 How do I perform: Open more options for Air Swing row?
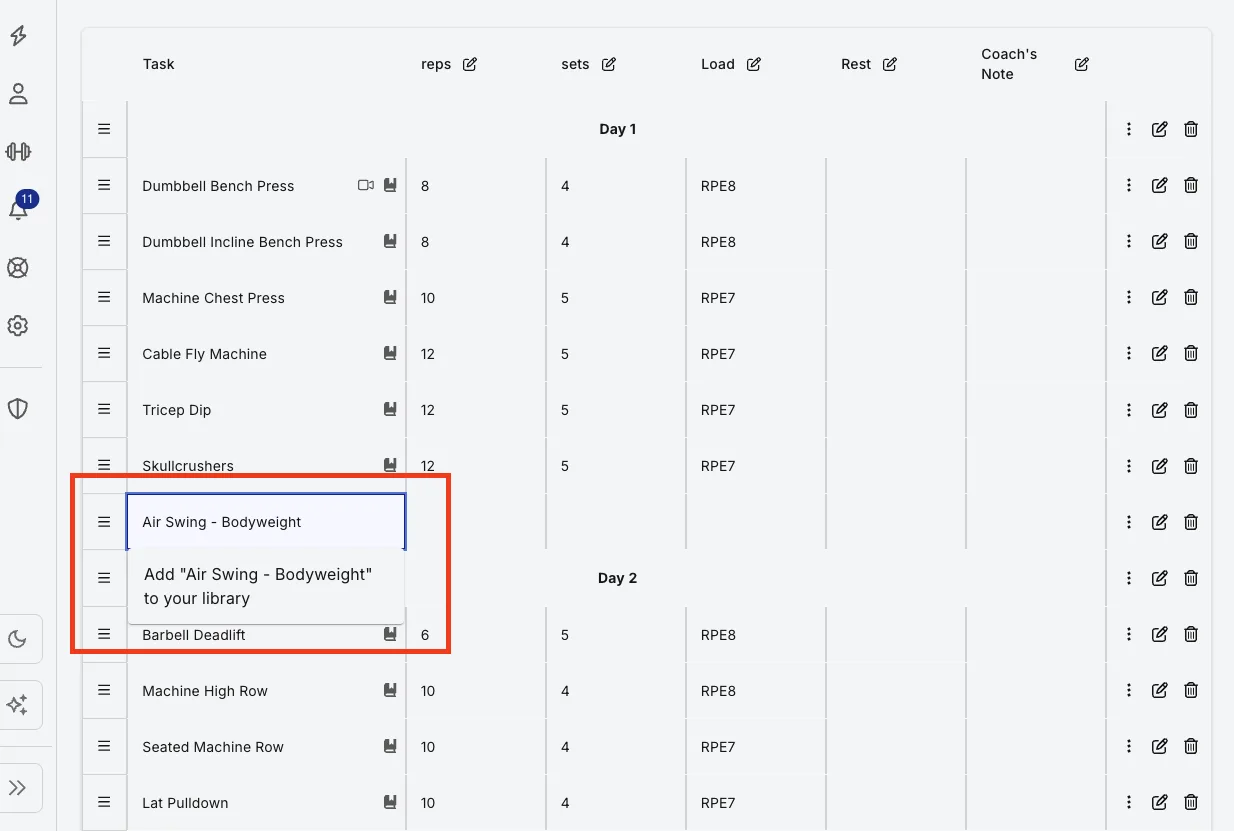coord(1129,522)
